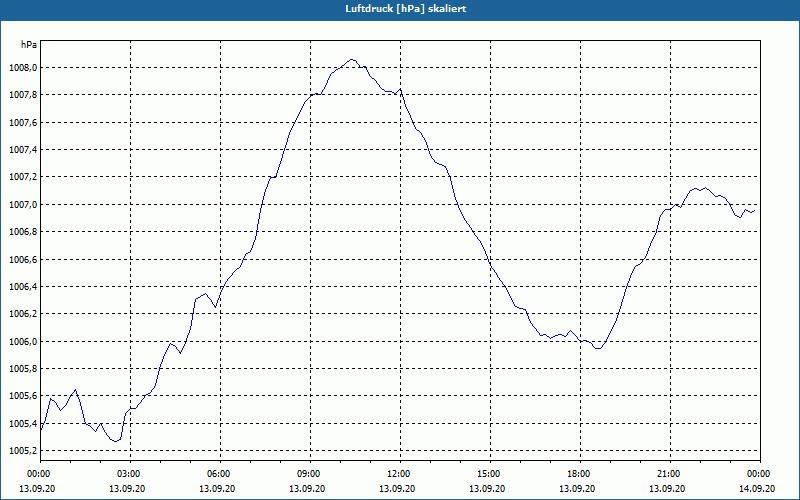Screen dimensions: 800x500
Task: Click the 1005,2 y-axis label
Action: 22,451
